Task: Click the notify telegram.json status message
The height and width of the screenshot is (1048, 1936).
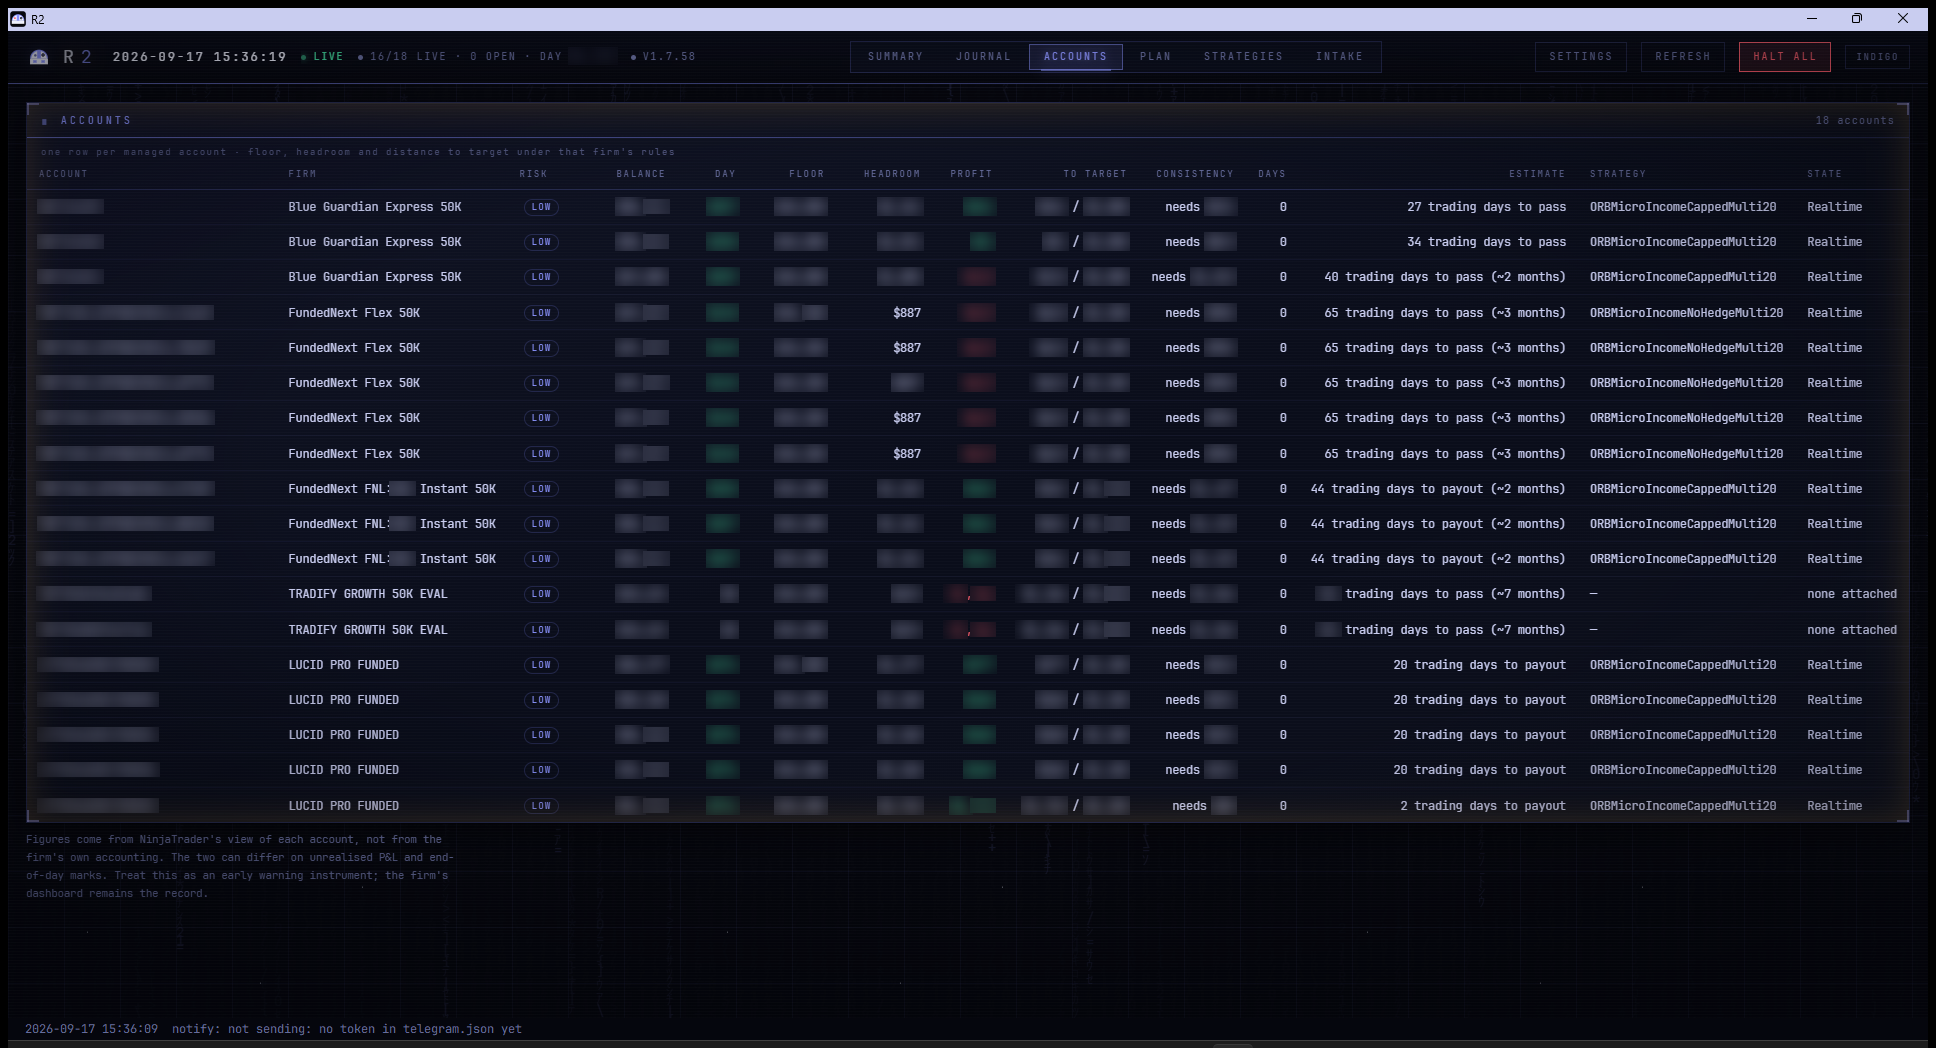Action: tap(347, 1029)
